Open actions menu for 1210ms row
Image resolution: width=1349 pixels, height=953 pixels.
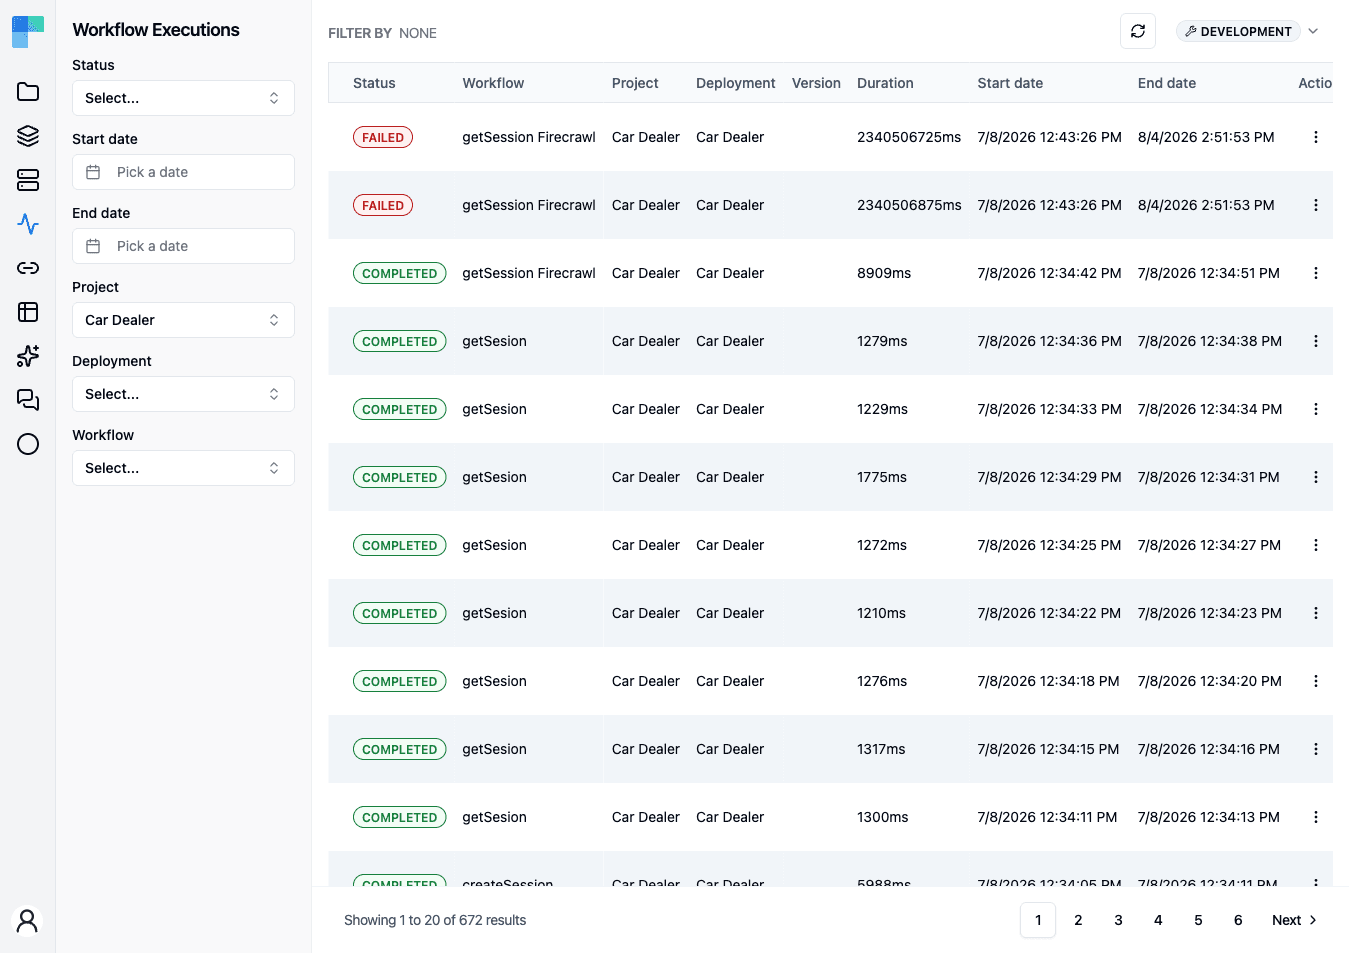(1316, 613)
